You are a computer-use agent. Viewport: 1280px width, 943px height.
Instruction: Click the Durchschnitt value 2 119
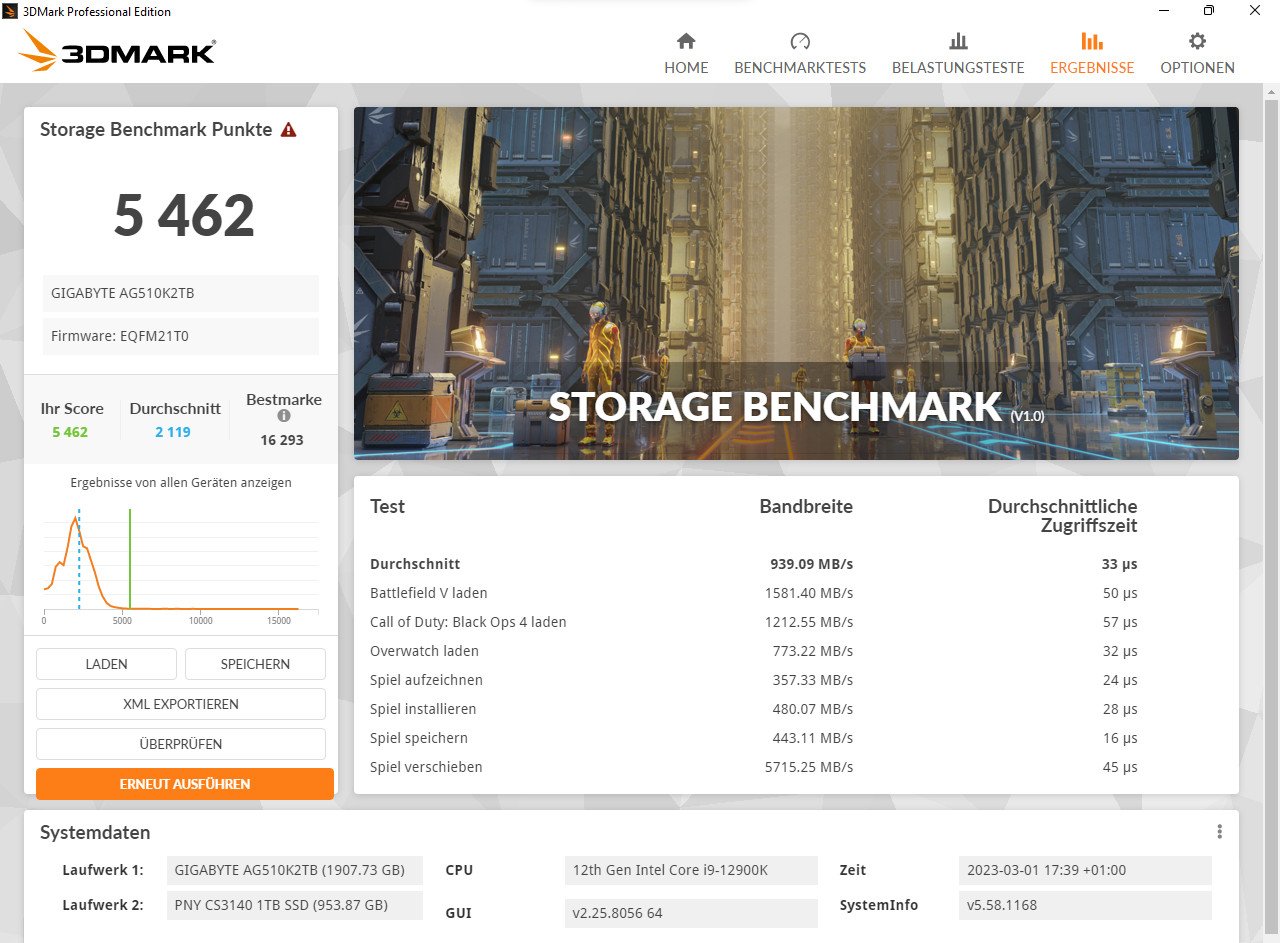pyautogui.click(x=173, y=432)
